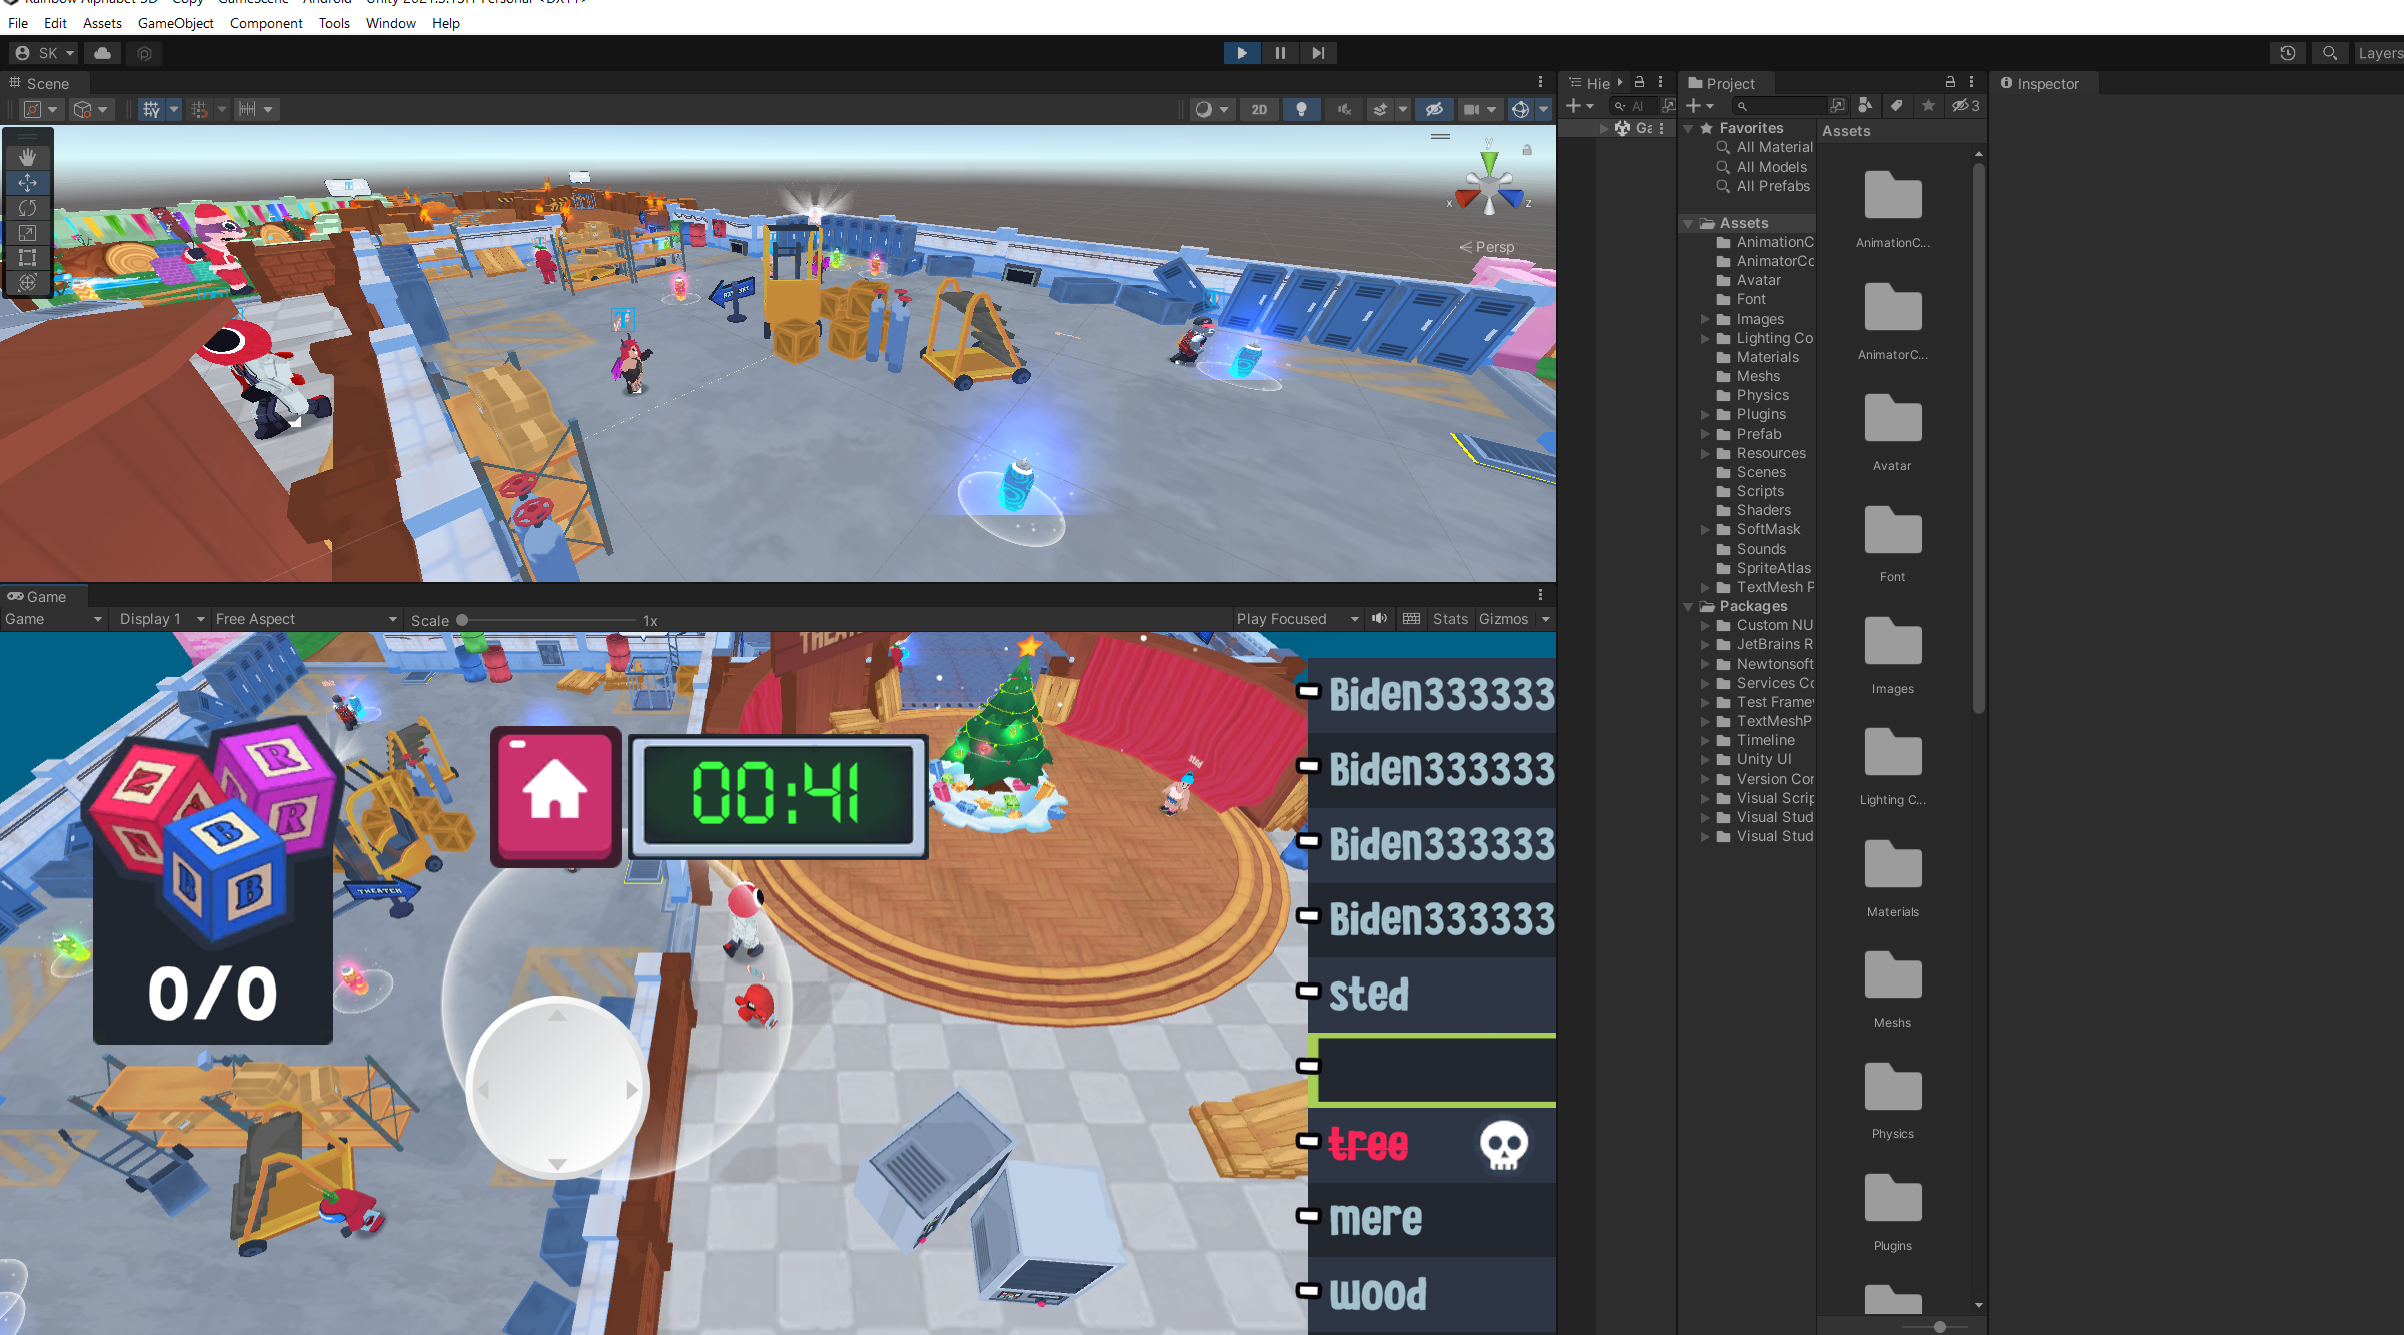Open SK account dropdown
Screen dimensions: 2404x1335
tap(45, 53)
